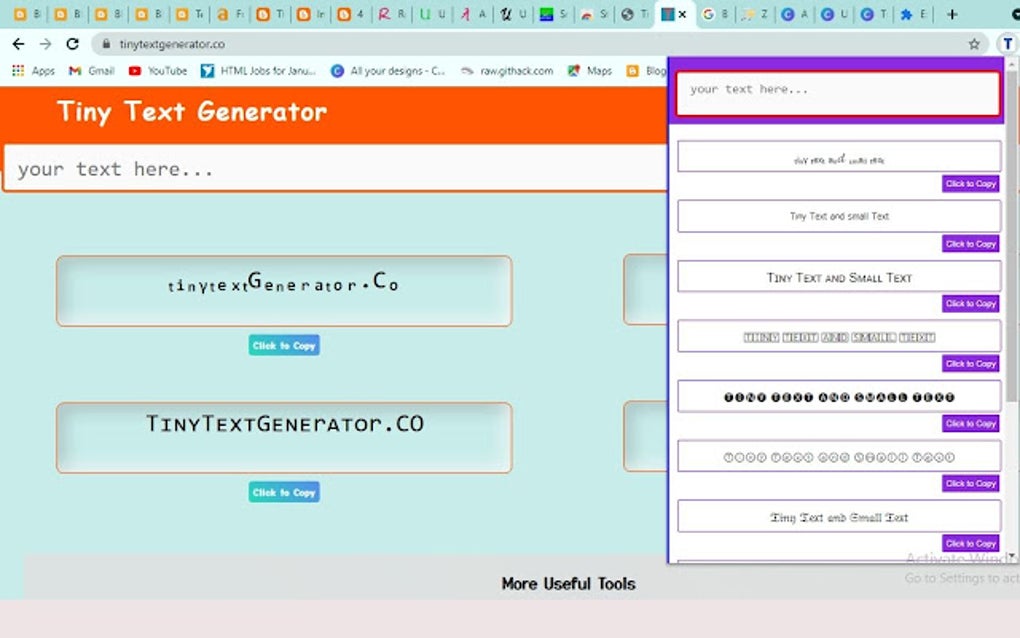Click Copy under TinyTextGenerator.CO small caps box
Viewport: 1020px width, 638px height.
pyautogui.click(x=284, y=492)
